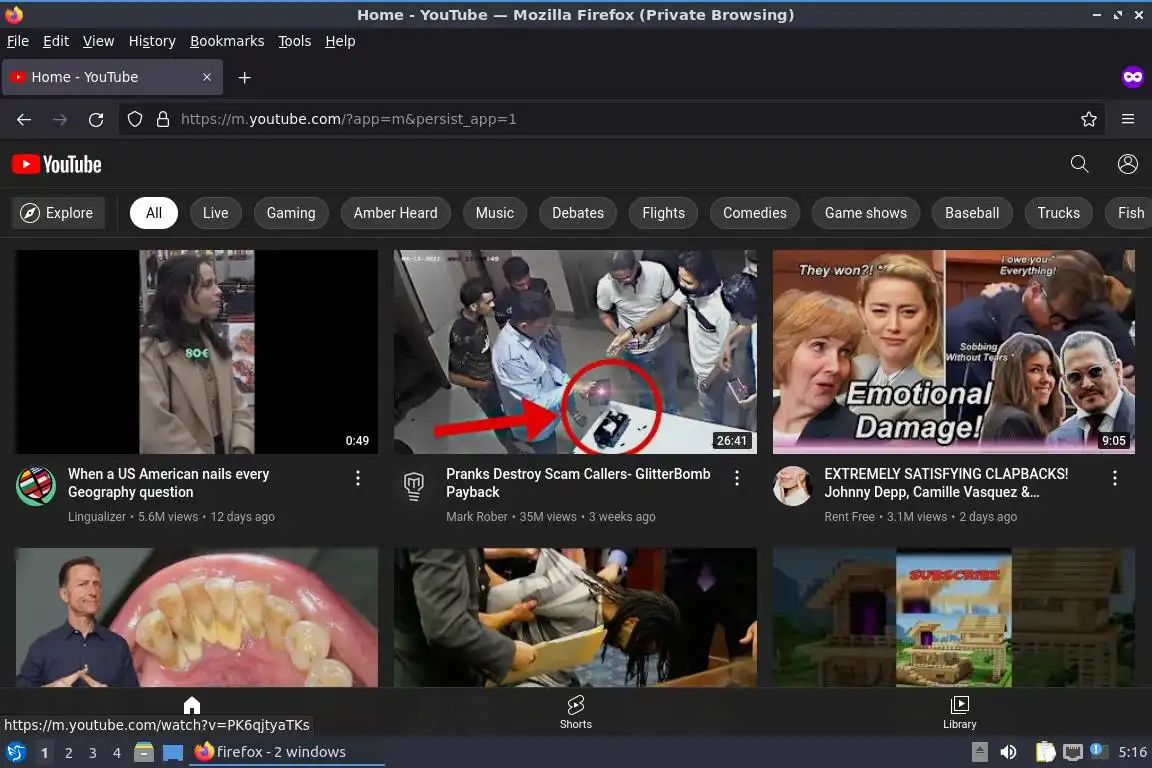Click the YouTube logo
The image size is (1152, 768).
(57, 164)
